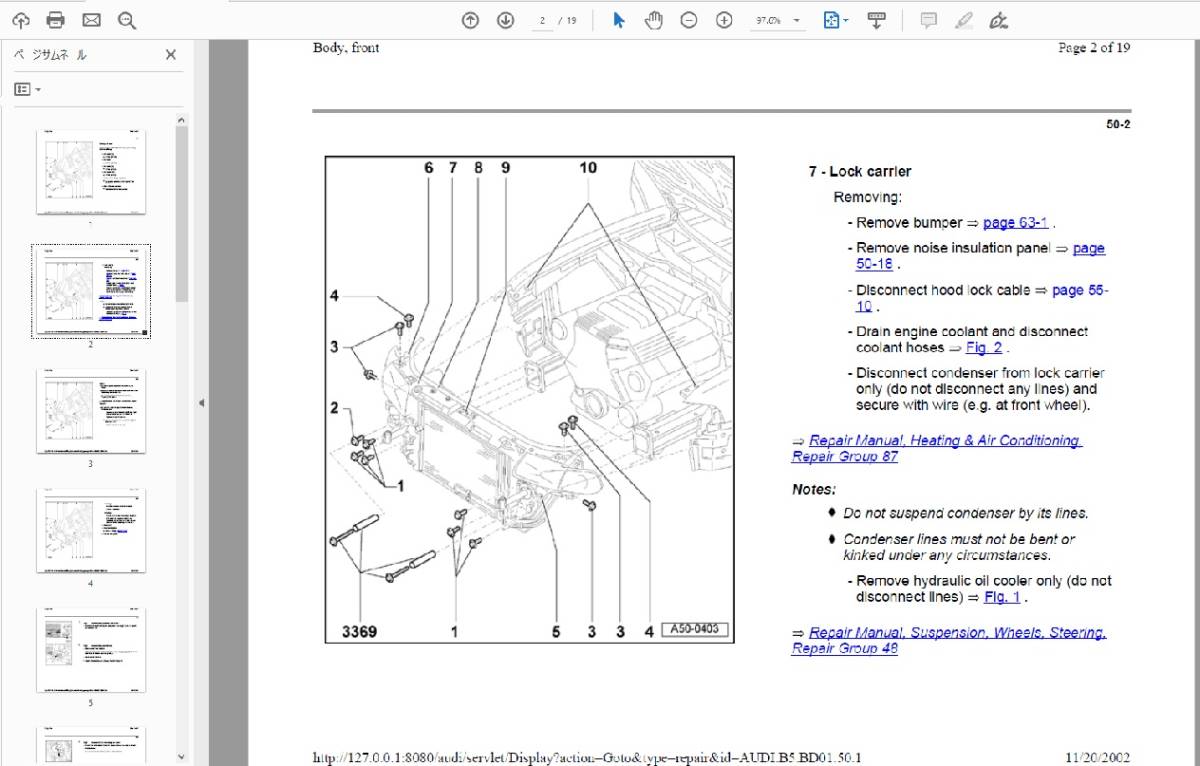Zoom in with plus button
1200x766 pixels.
click(724, 20)
